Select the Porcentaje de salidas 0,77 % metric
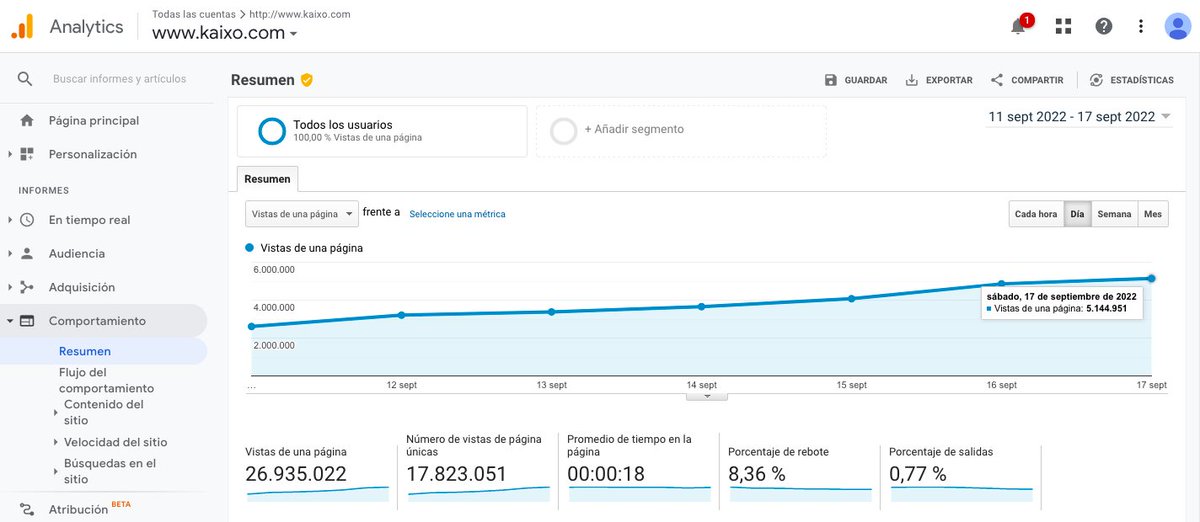 (x=960, y=473)
